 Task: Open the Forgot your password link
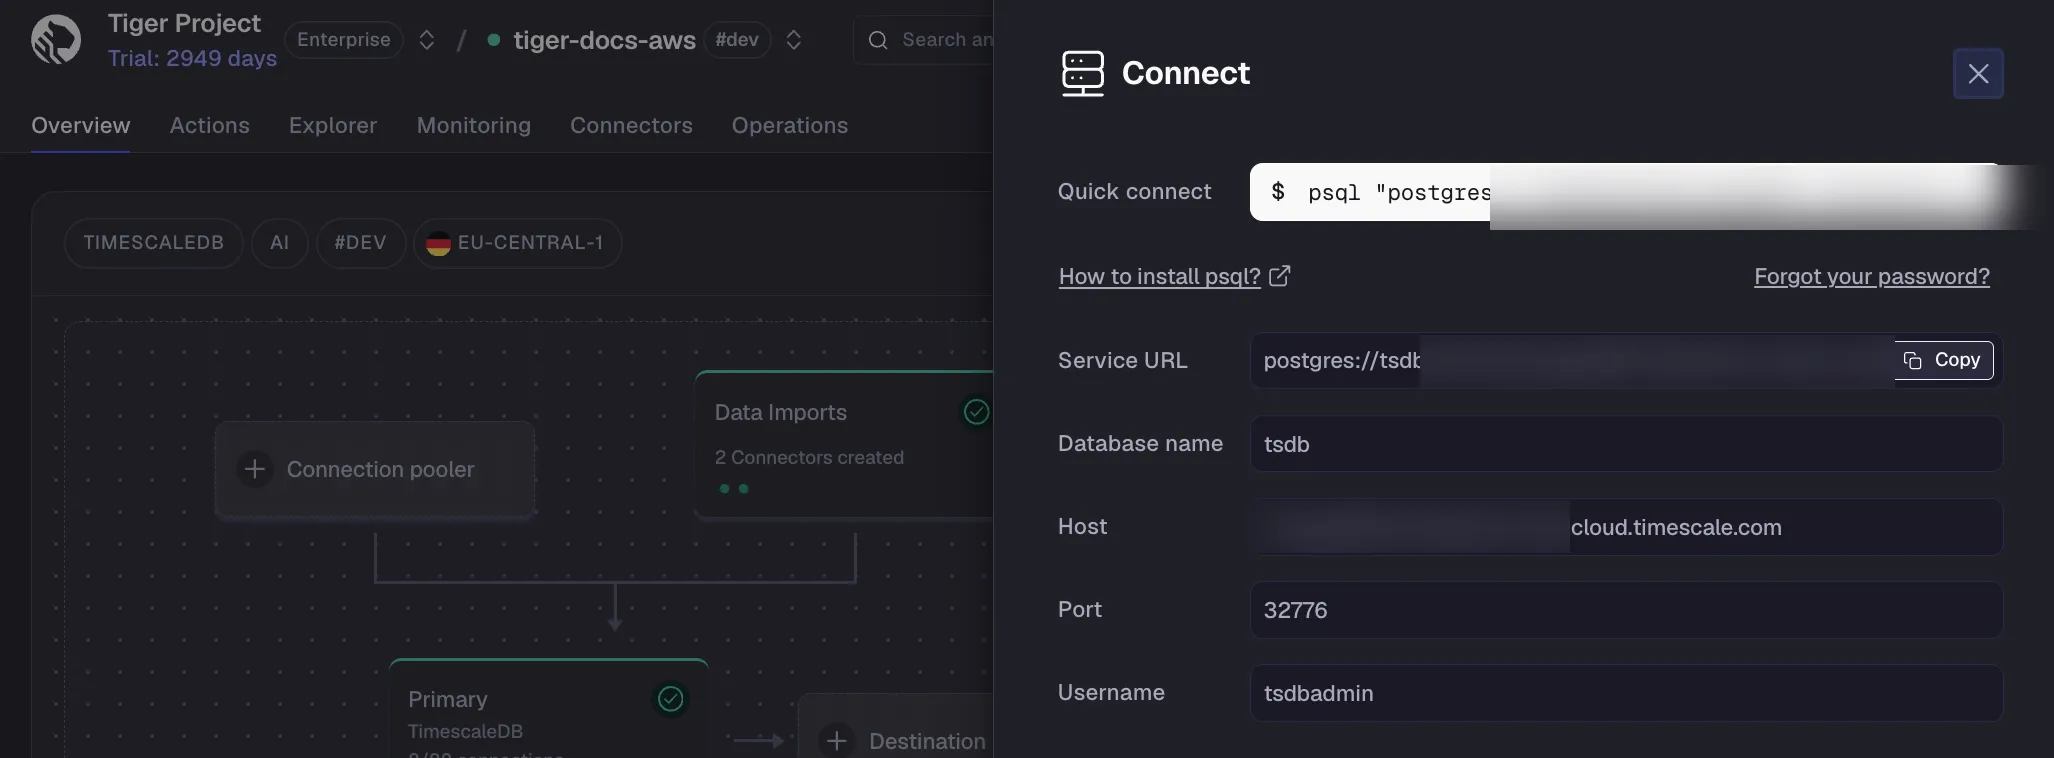[x=1872, y=276]
